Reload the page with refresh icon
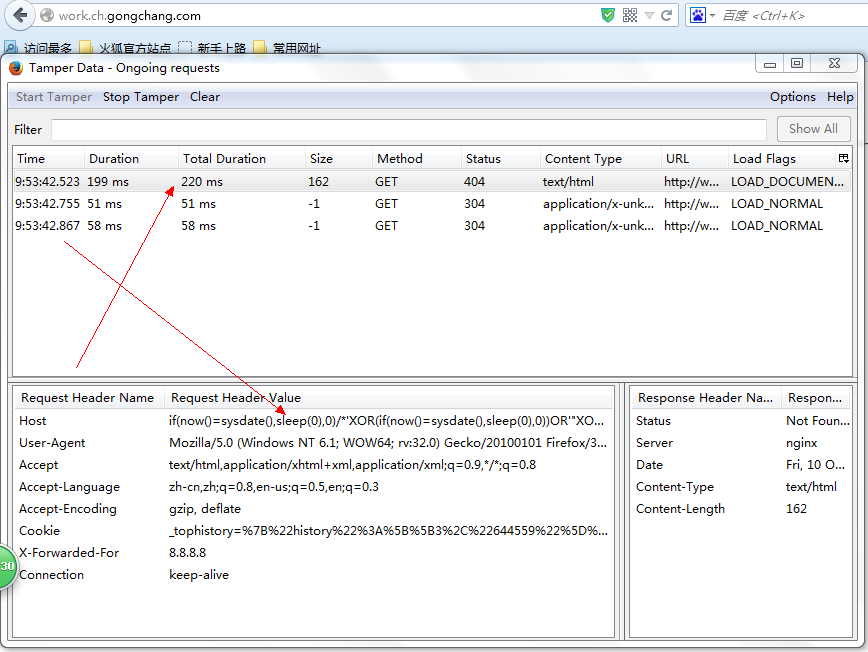The image size is (868, 652). (666, 15)
